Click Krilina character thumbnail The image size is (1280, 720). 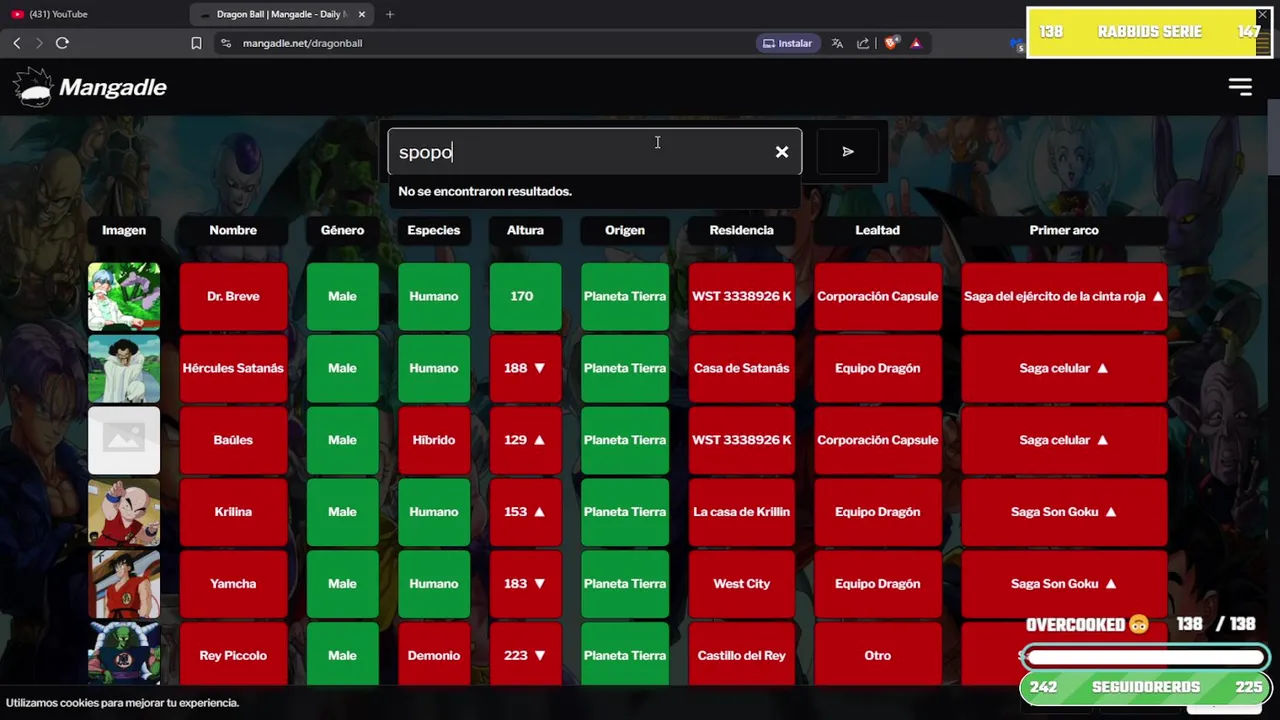point(124,512)
